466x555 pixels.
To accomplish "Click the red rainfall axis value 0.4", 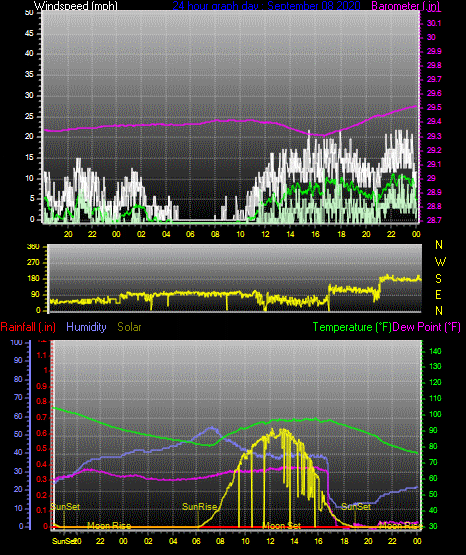I will pos(42,464).
